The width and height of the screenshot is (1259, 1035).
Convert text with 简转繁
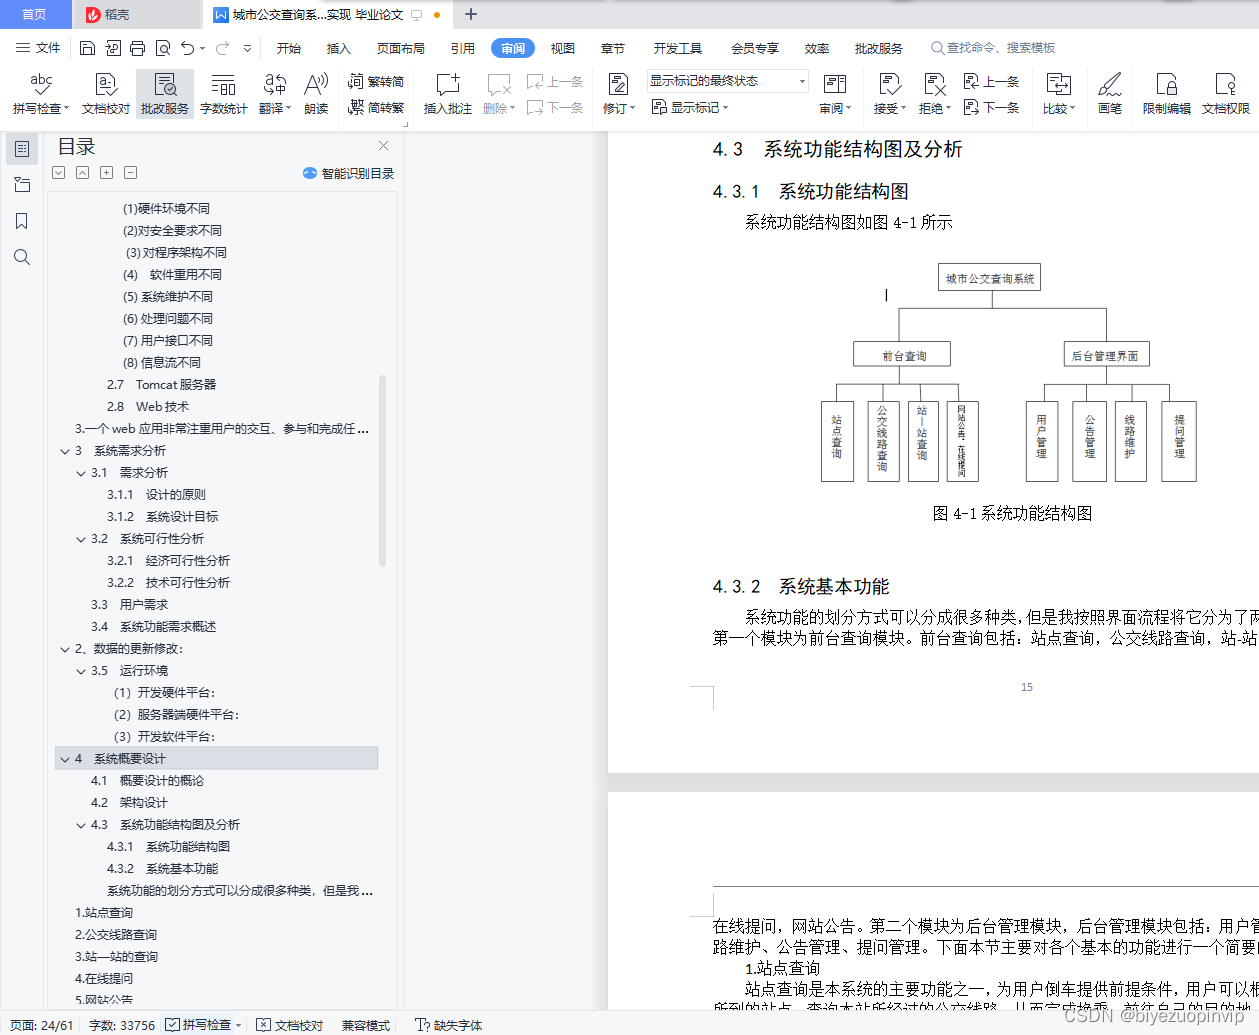point(376,107)
